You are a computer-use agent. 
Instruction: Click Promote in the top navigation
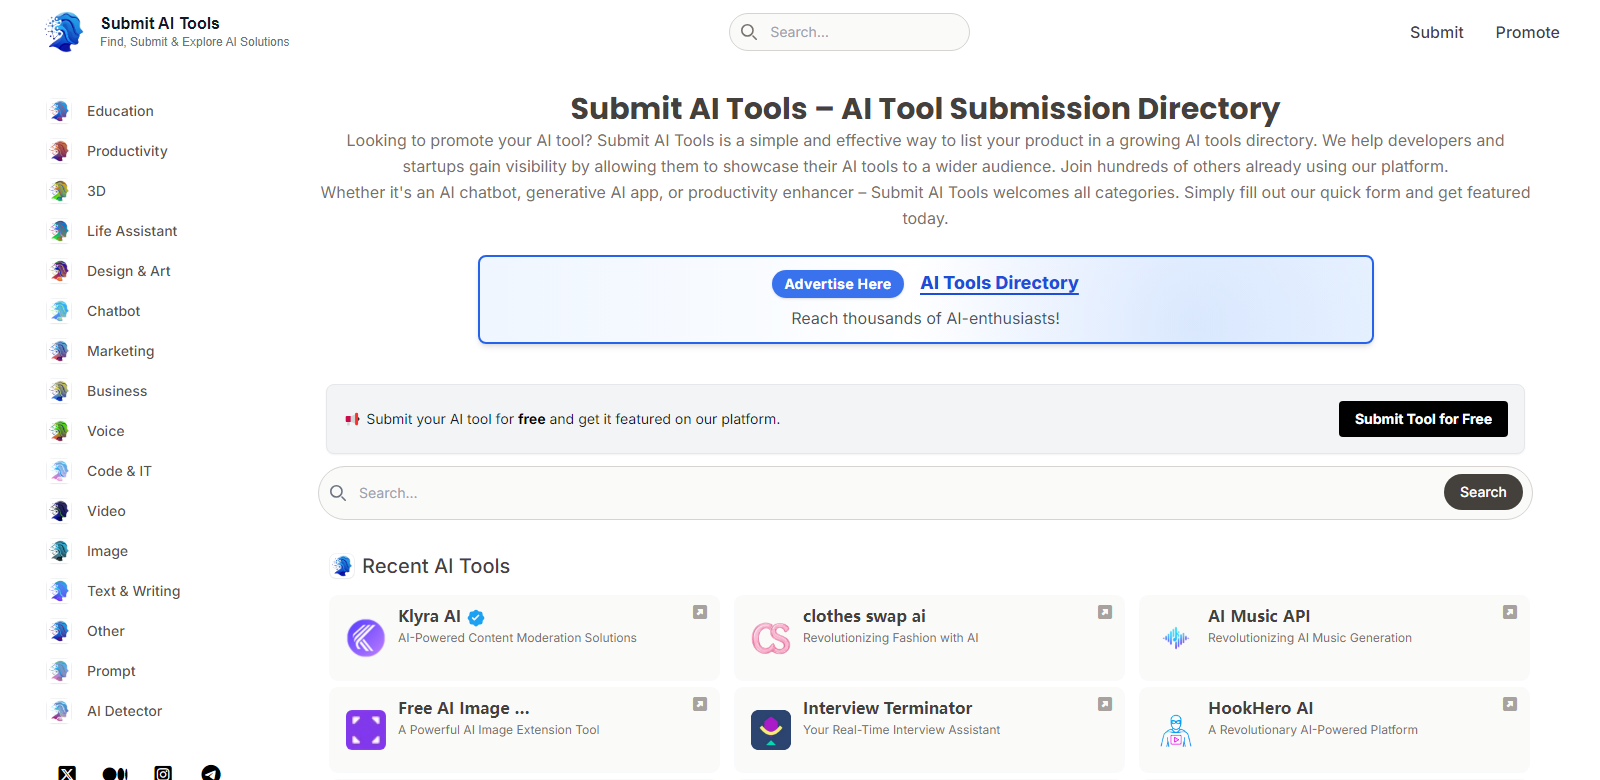(1527, 32)
